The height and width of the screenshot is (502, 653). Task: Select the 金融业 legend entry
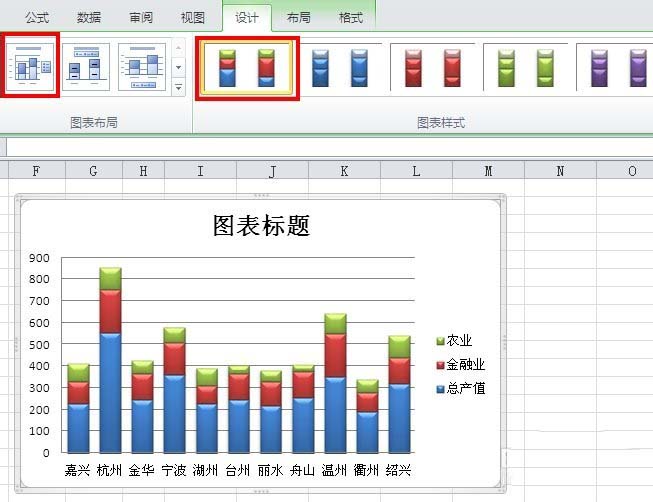pyautogui.click(x=460, y=365)
